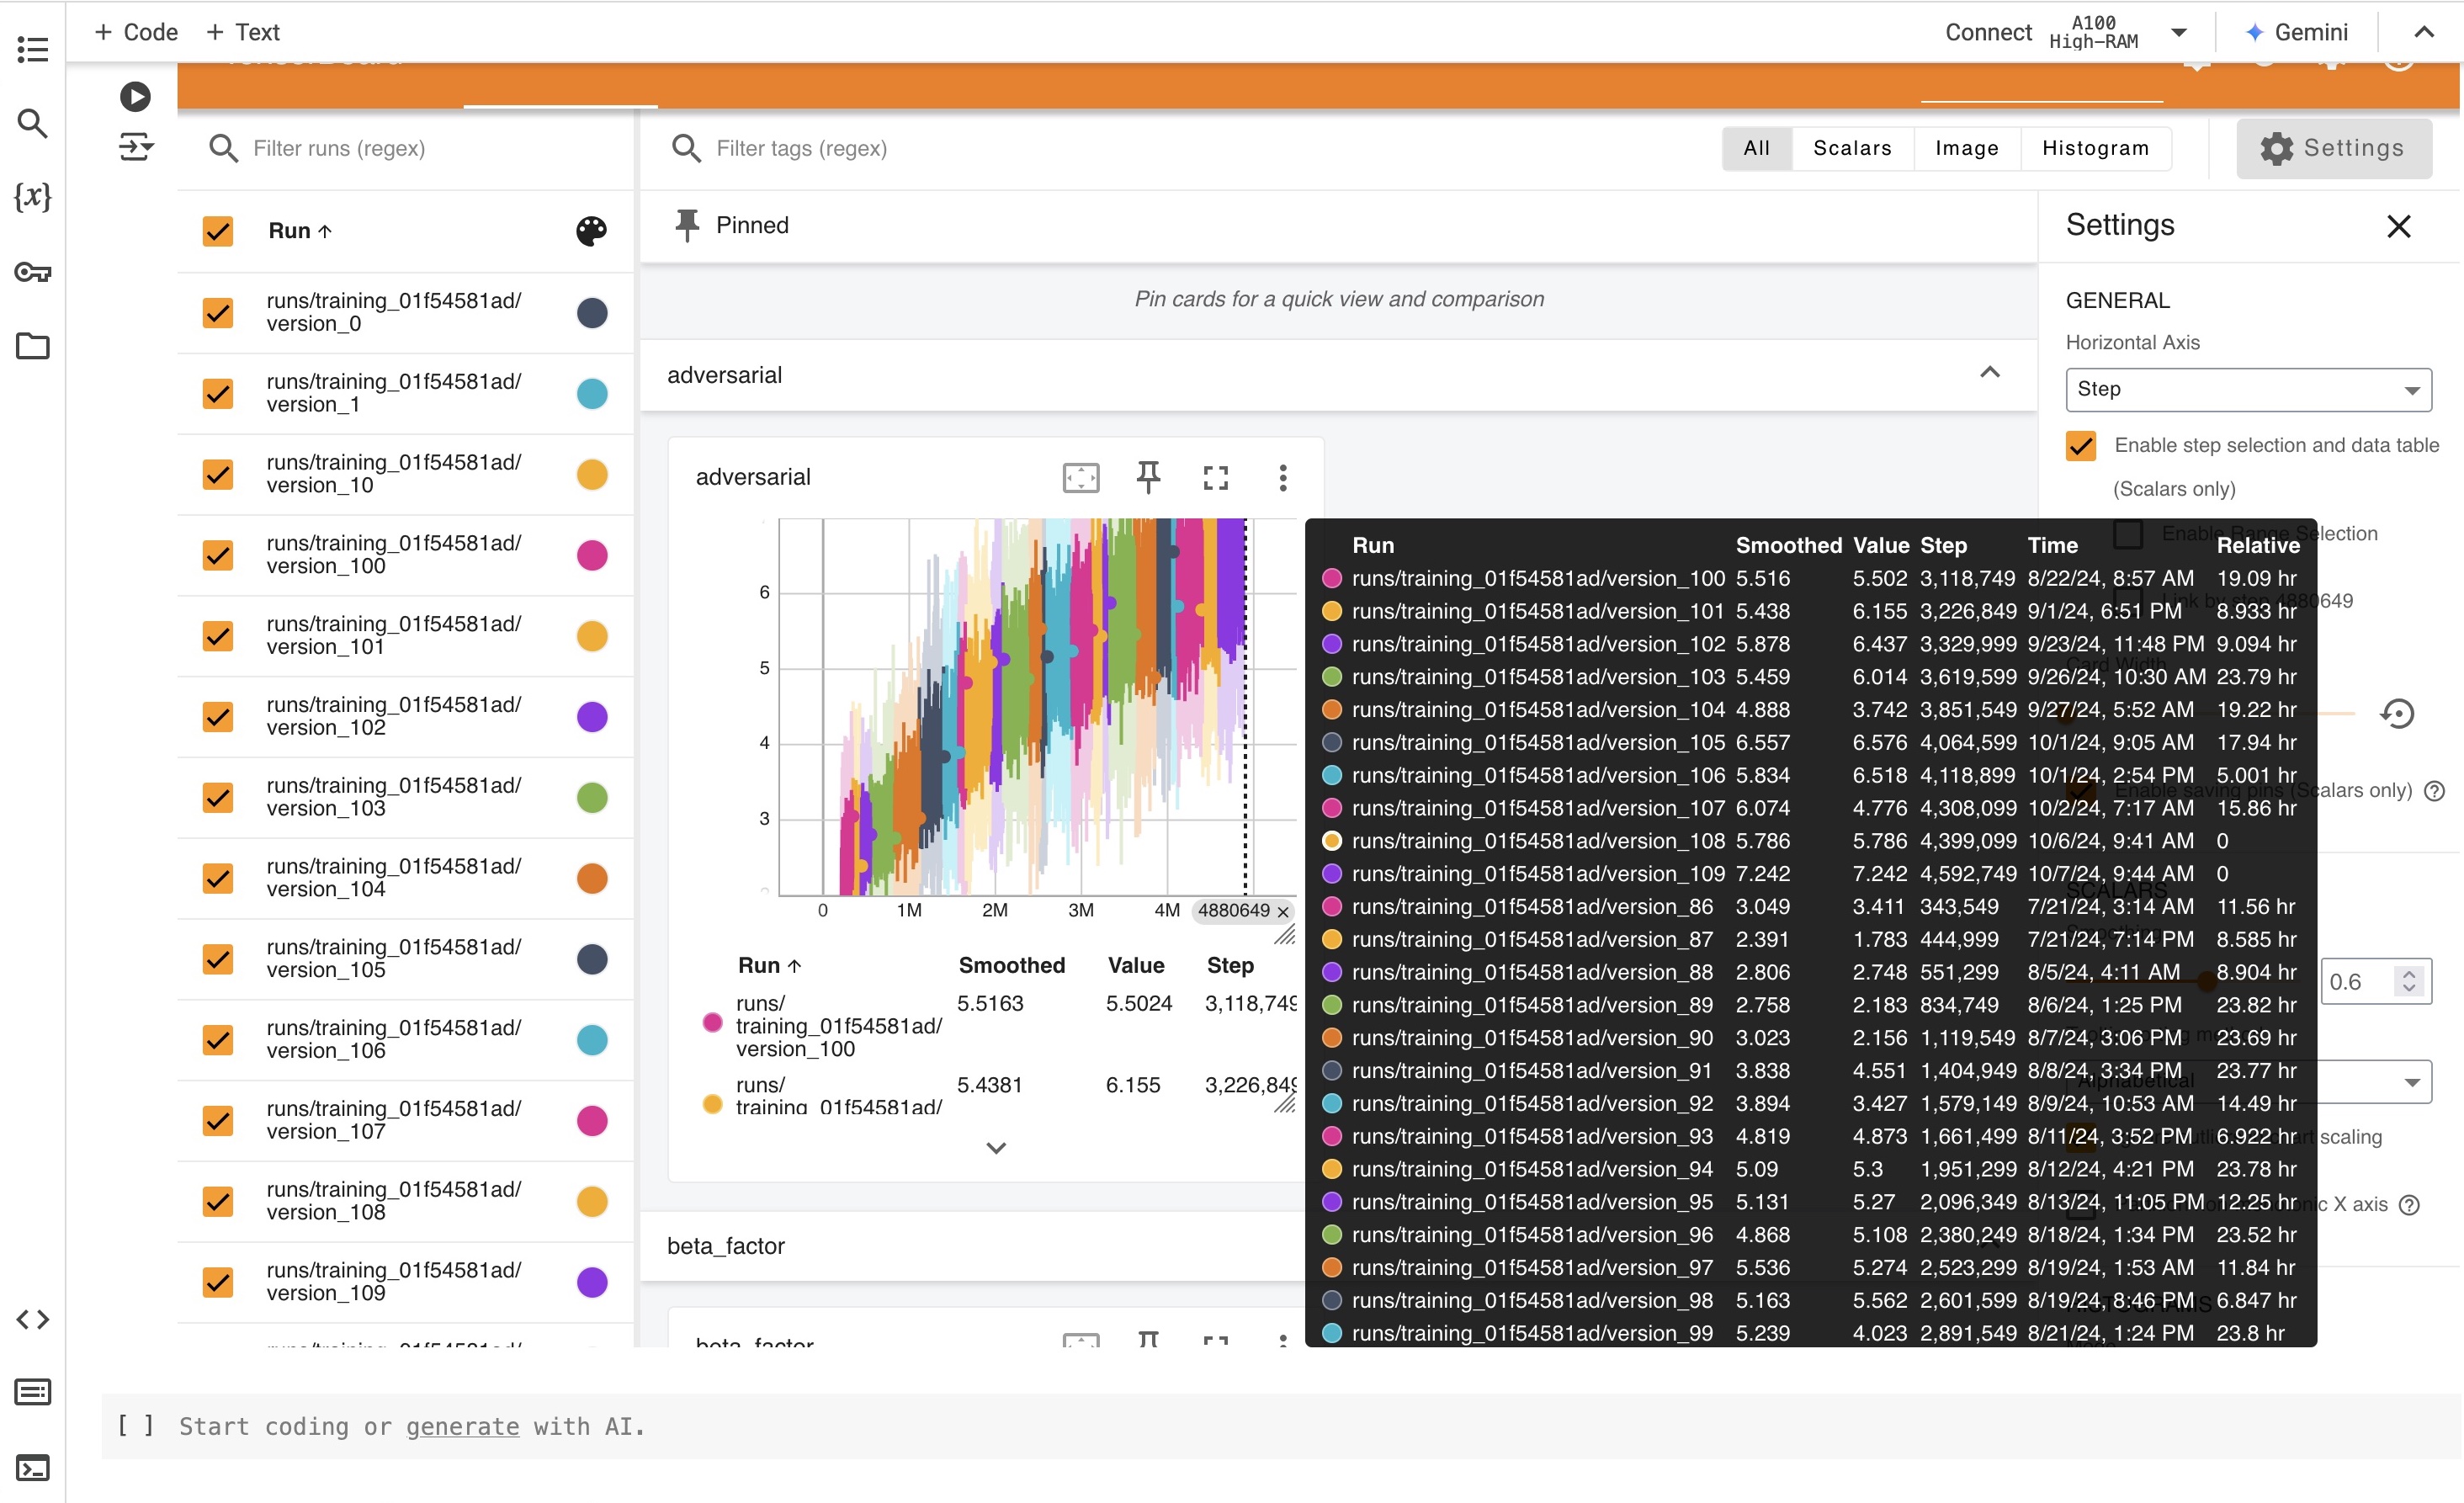The width and height of the screenshot is (2464, 1503).
Task: Open the Horizontal Axis Step dropdown
Action: coord(2248,389)
